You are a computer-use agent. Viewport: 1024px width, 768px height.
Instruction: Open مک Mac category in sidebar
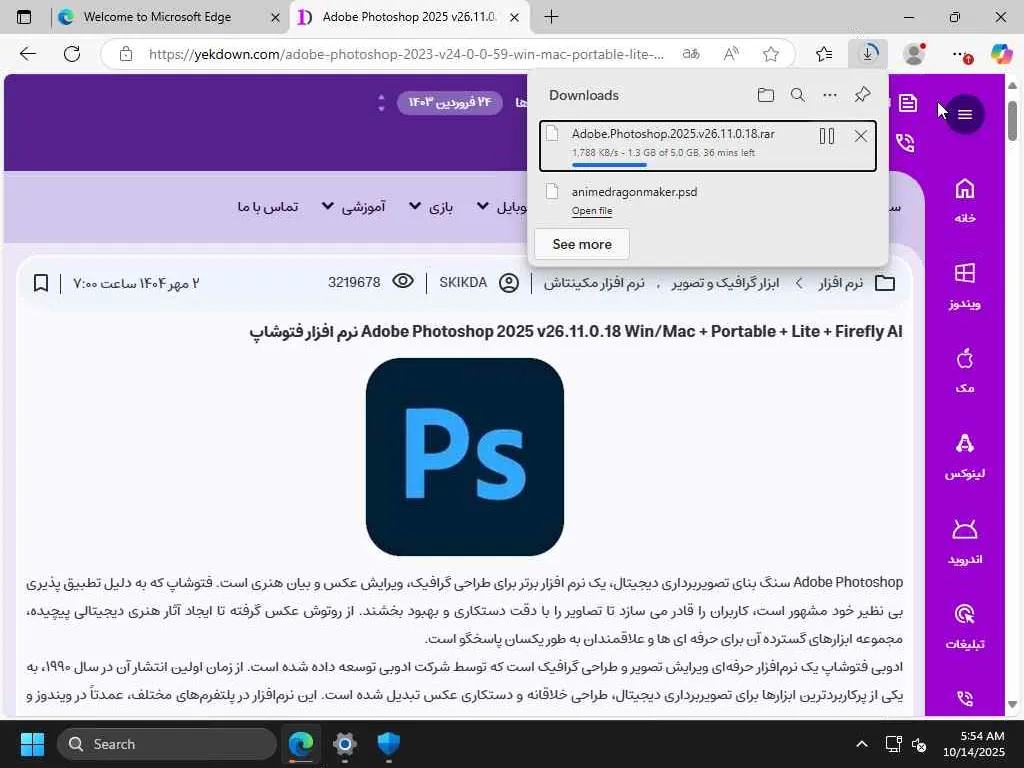(x=965, y=371)
